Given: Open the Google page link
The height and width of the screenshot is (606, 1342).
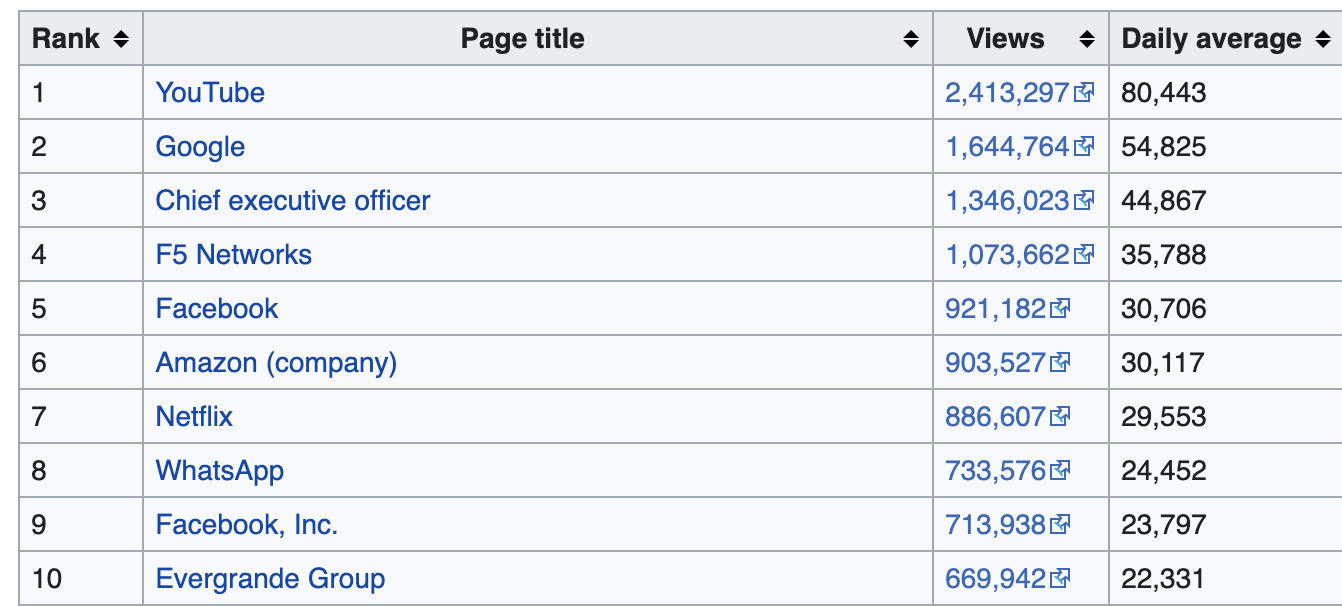Looking at the screenshot, I should click(x=200, y=147).
